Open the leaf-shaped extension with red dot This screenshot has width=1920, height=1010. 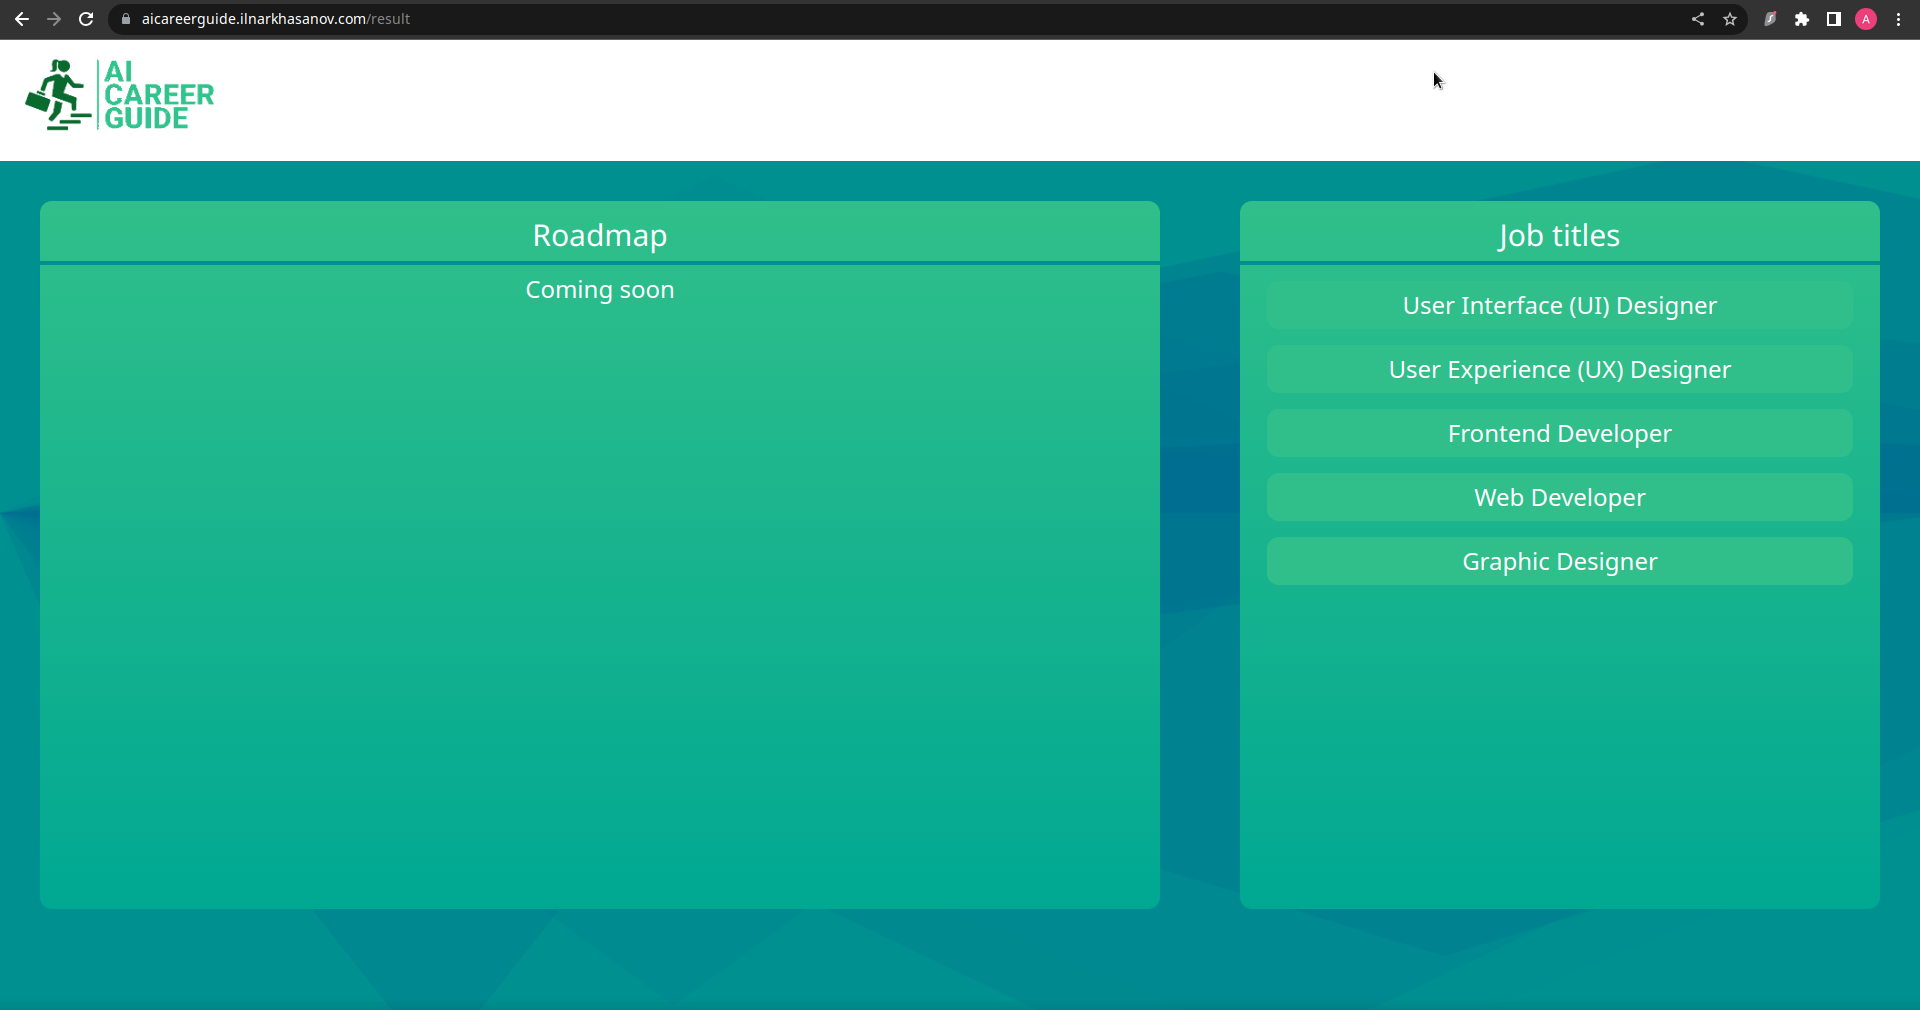(x=1770, y=19)
